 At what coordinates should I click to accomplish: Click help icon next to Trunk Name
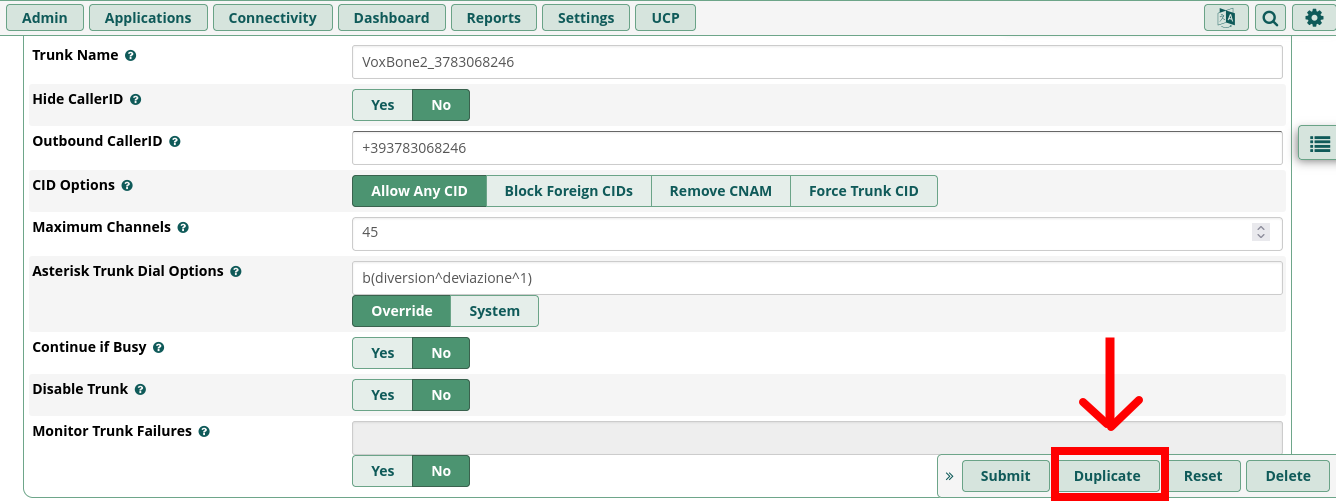click(131, 56)
